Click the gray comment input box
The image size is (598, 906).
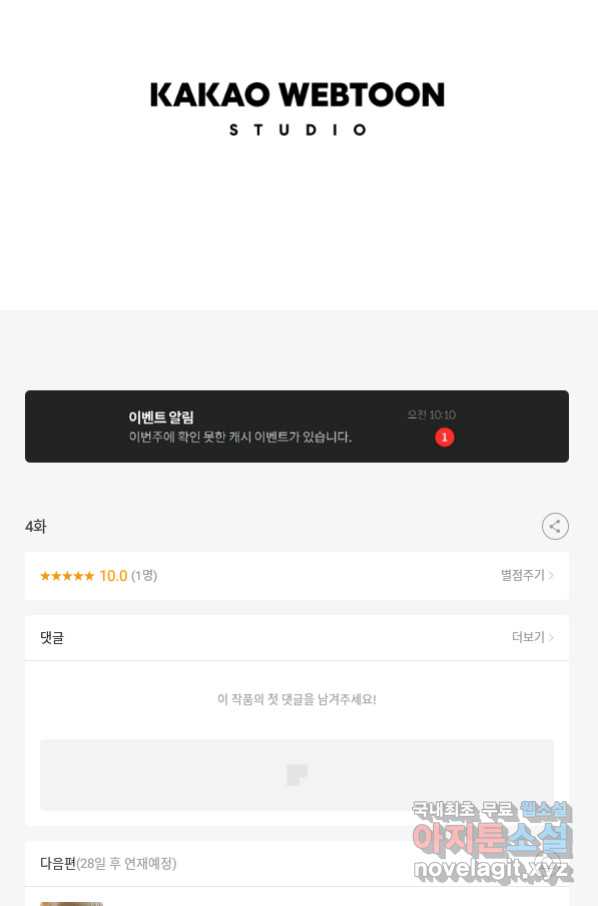click(297, 775)
